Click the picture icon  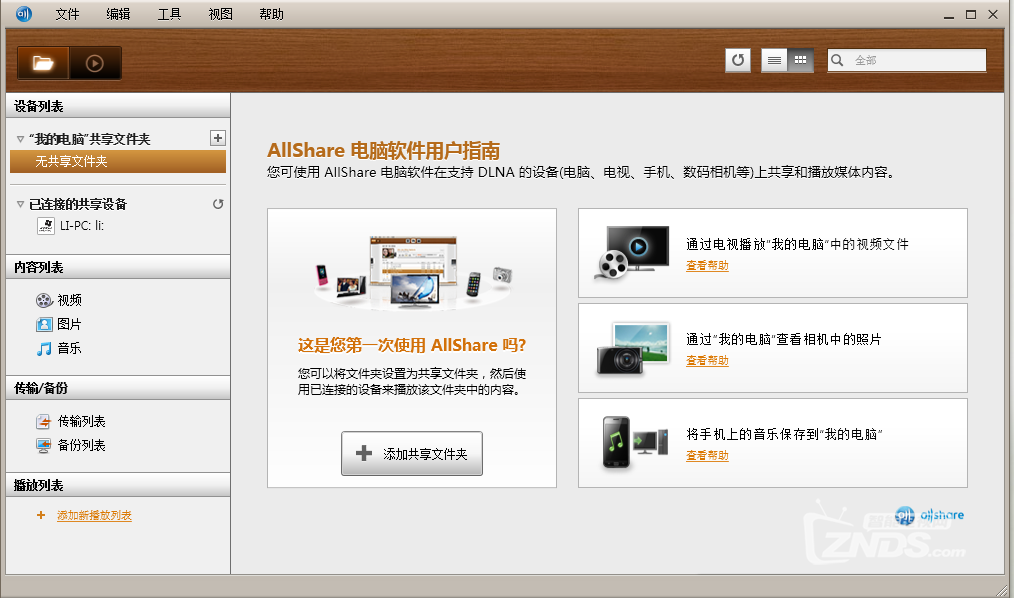click(x=44, y=325)
